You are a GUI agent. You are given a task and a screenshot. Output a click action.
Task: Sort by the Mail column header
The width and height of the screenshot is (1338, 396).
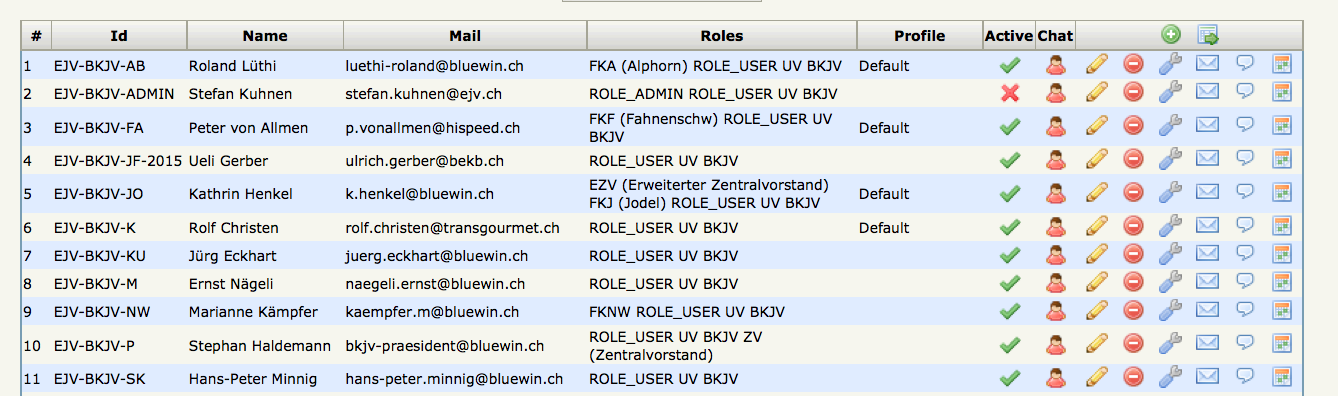(465, 36)
